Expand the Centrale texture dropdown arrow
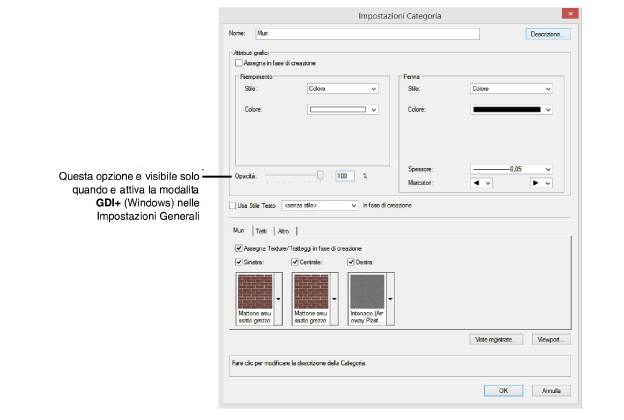The width and height of the screenshot is (624, 420). [334, 299]
